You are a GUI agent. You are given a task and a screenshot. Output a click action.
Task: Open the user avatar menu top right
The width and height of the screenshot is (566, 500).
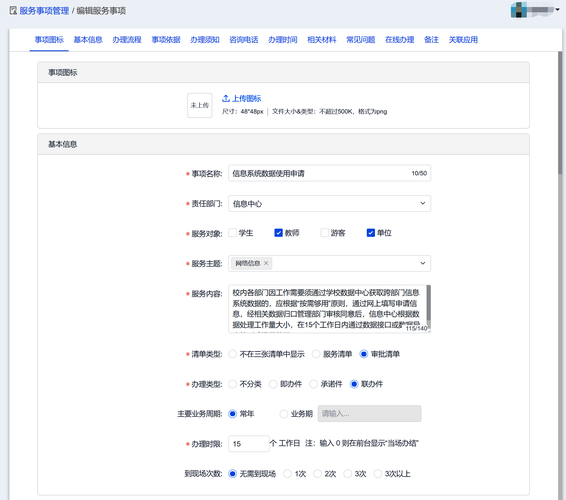point(518,10)
